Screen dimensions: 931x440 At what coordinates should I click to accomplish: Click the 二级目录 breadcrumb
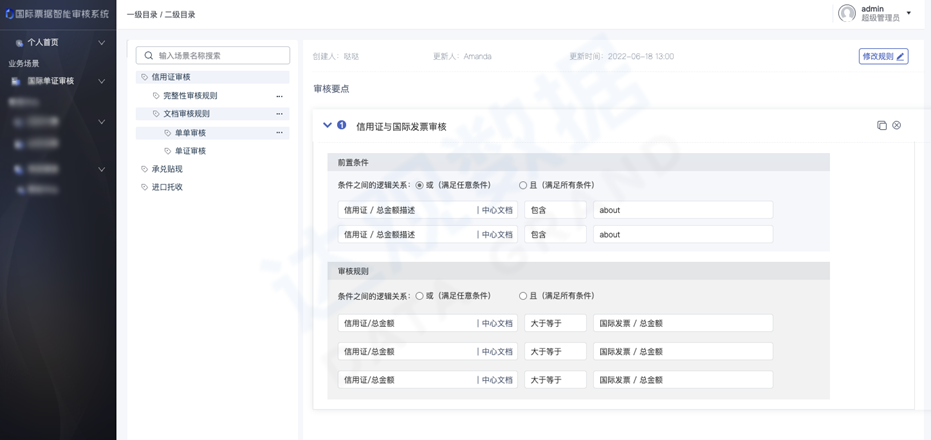click(180, 15)
